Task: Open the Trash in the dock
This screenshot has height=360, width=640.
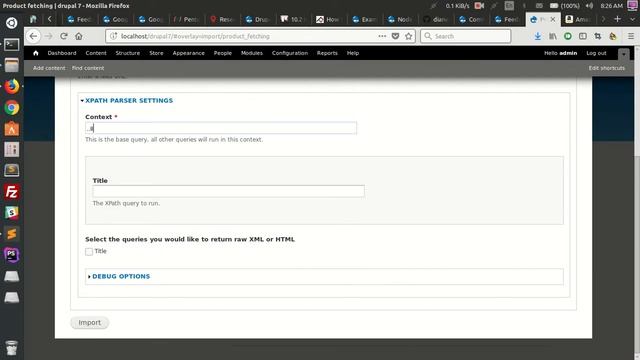Action: (x=11, y=347)
